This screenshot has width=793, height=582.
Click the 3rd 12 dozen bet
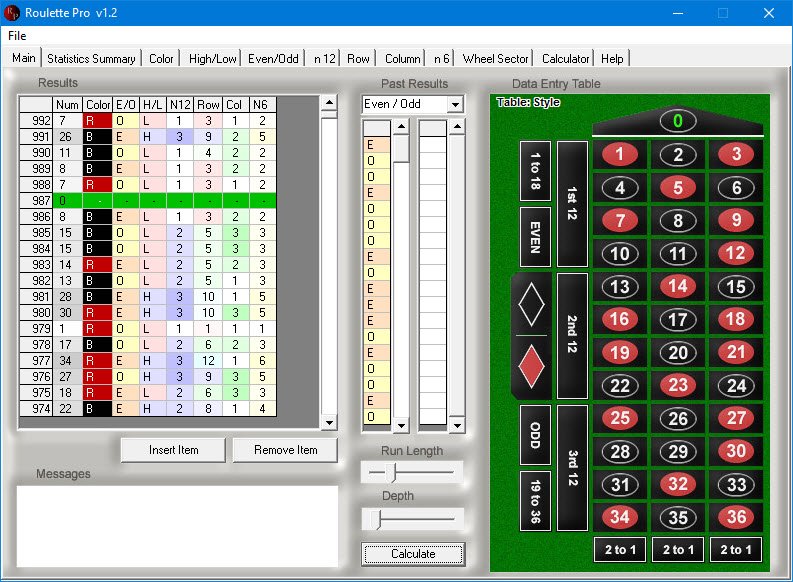[x=572, y=468]
